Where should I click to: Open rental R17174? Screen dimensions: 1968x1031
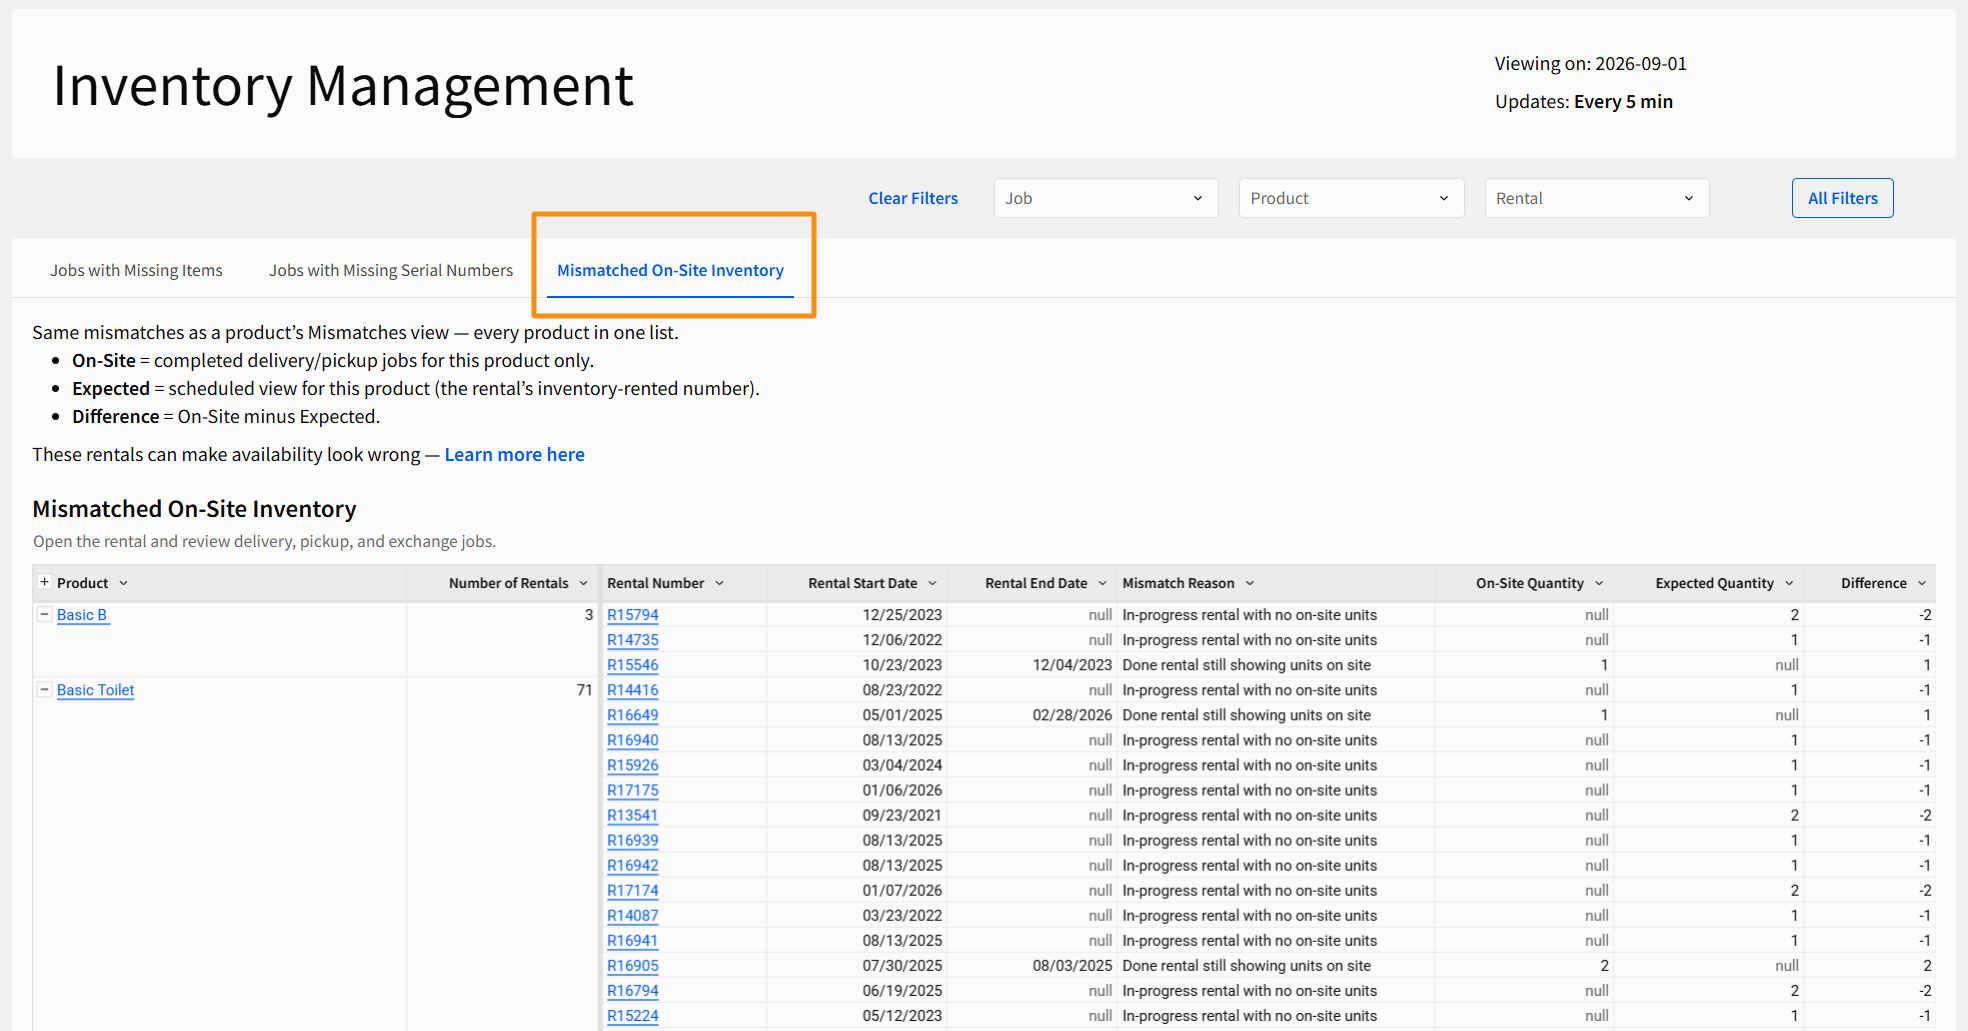[x=633, y=890]
